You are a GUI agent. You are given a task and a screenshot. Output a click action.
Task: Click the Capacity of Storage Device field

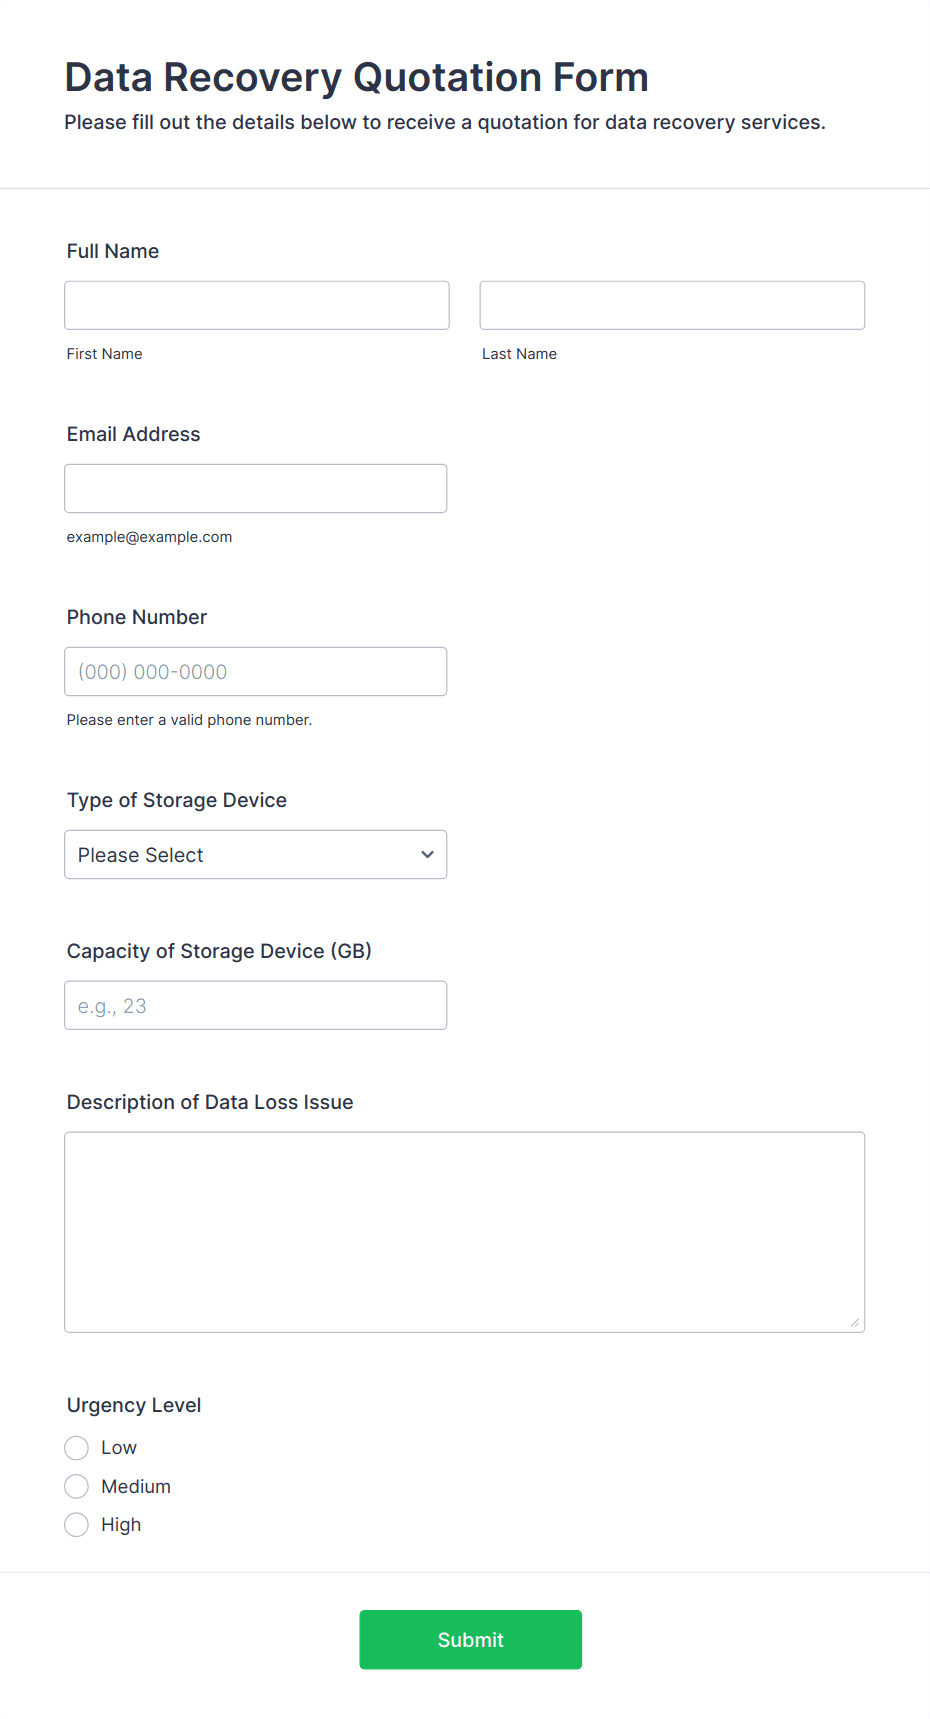pos(256,1005)
